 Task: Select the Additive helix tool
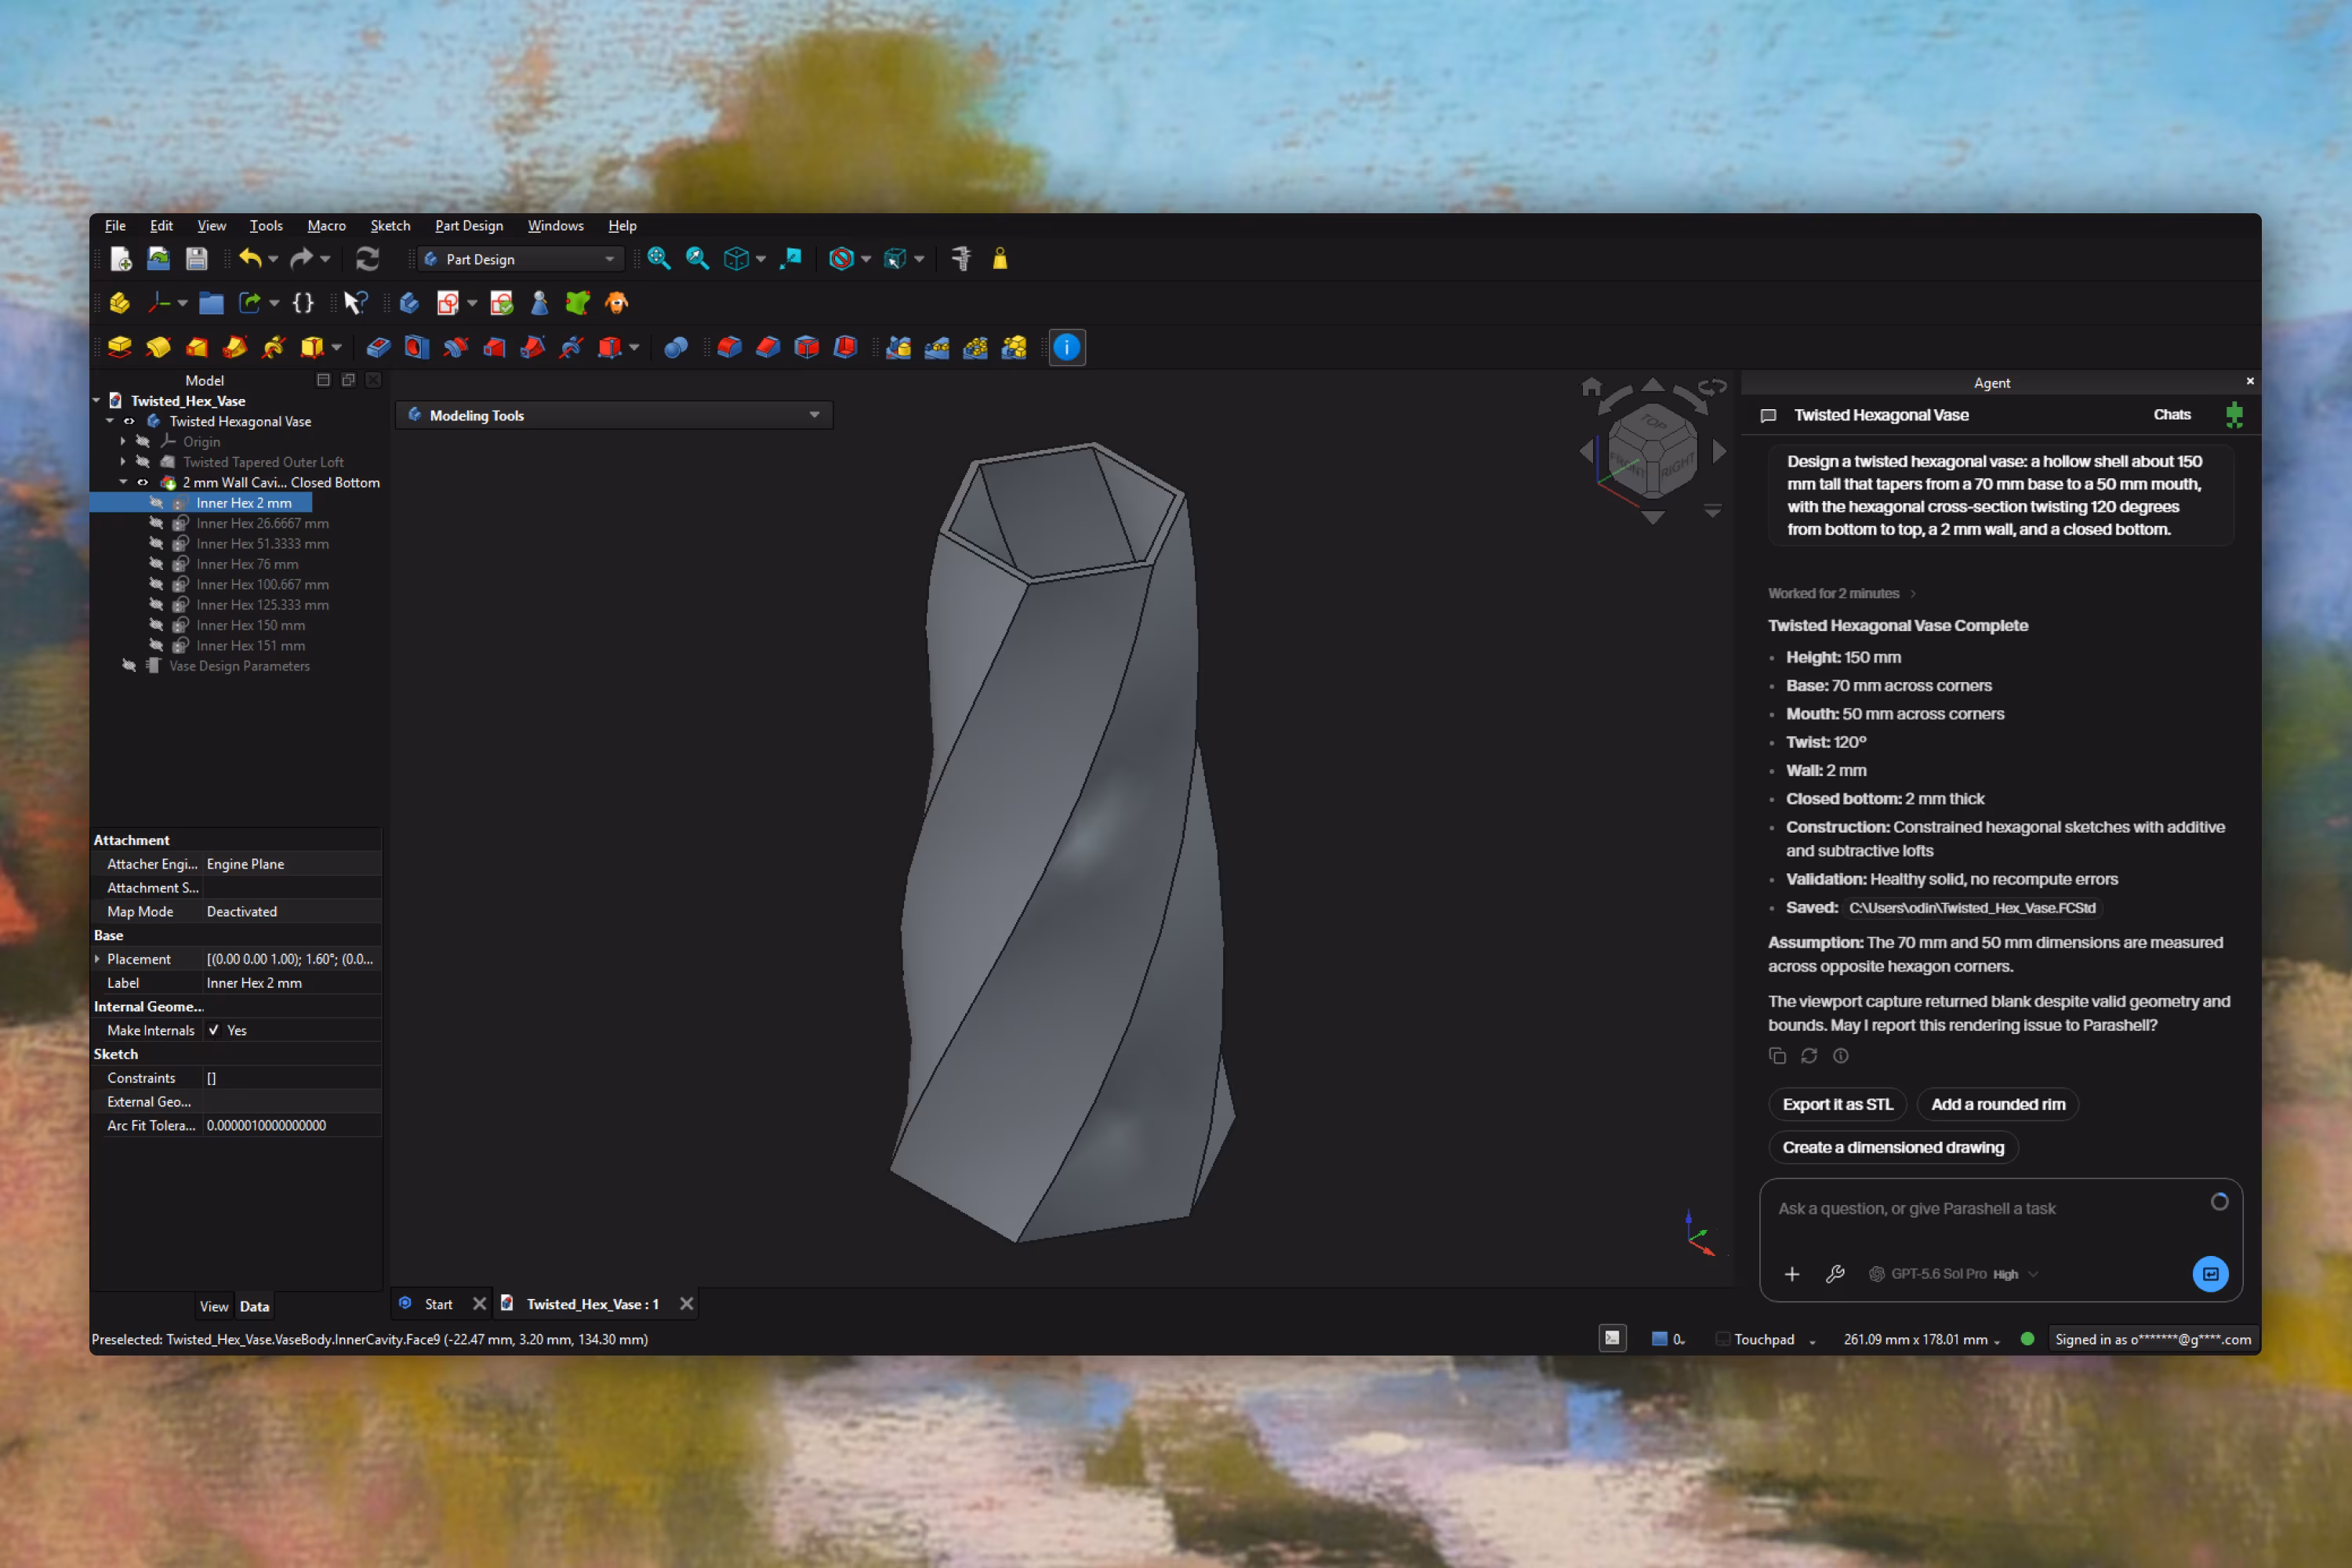pyautogui.click(x=274, y=347)
